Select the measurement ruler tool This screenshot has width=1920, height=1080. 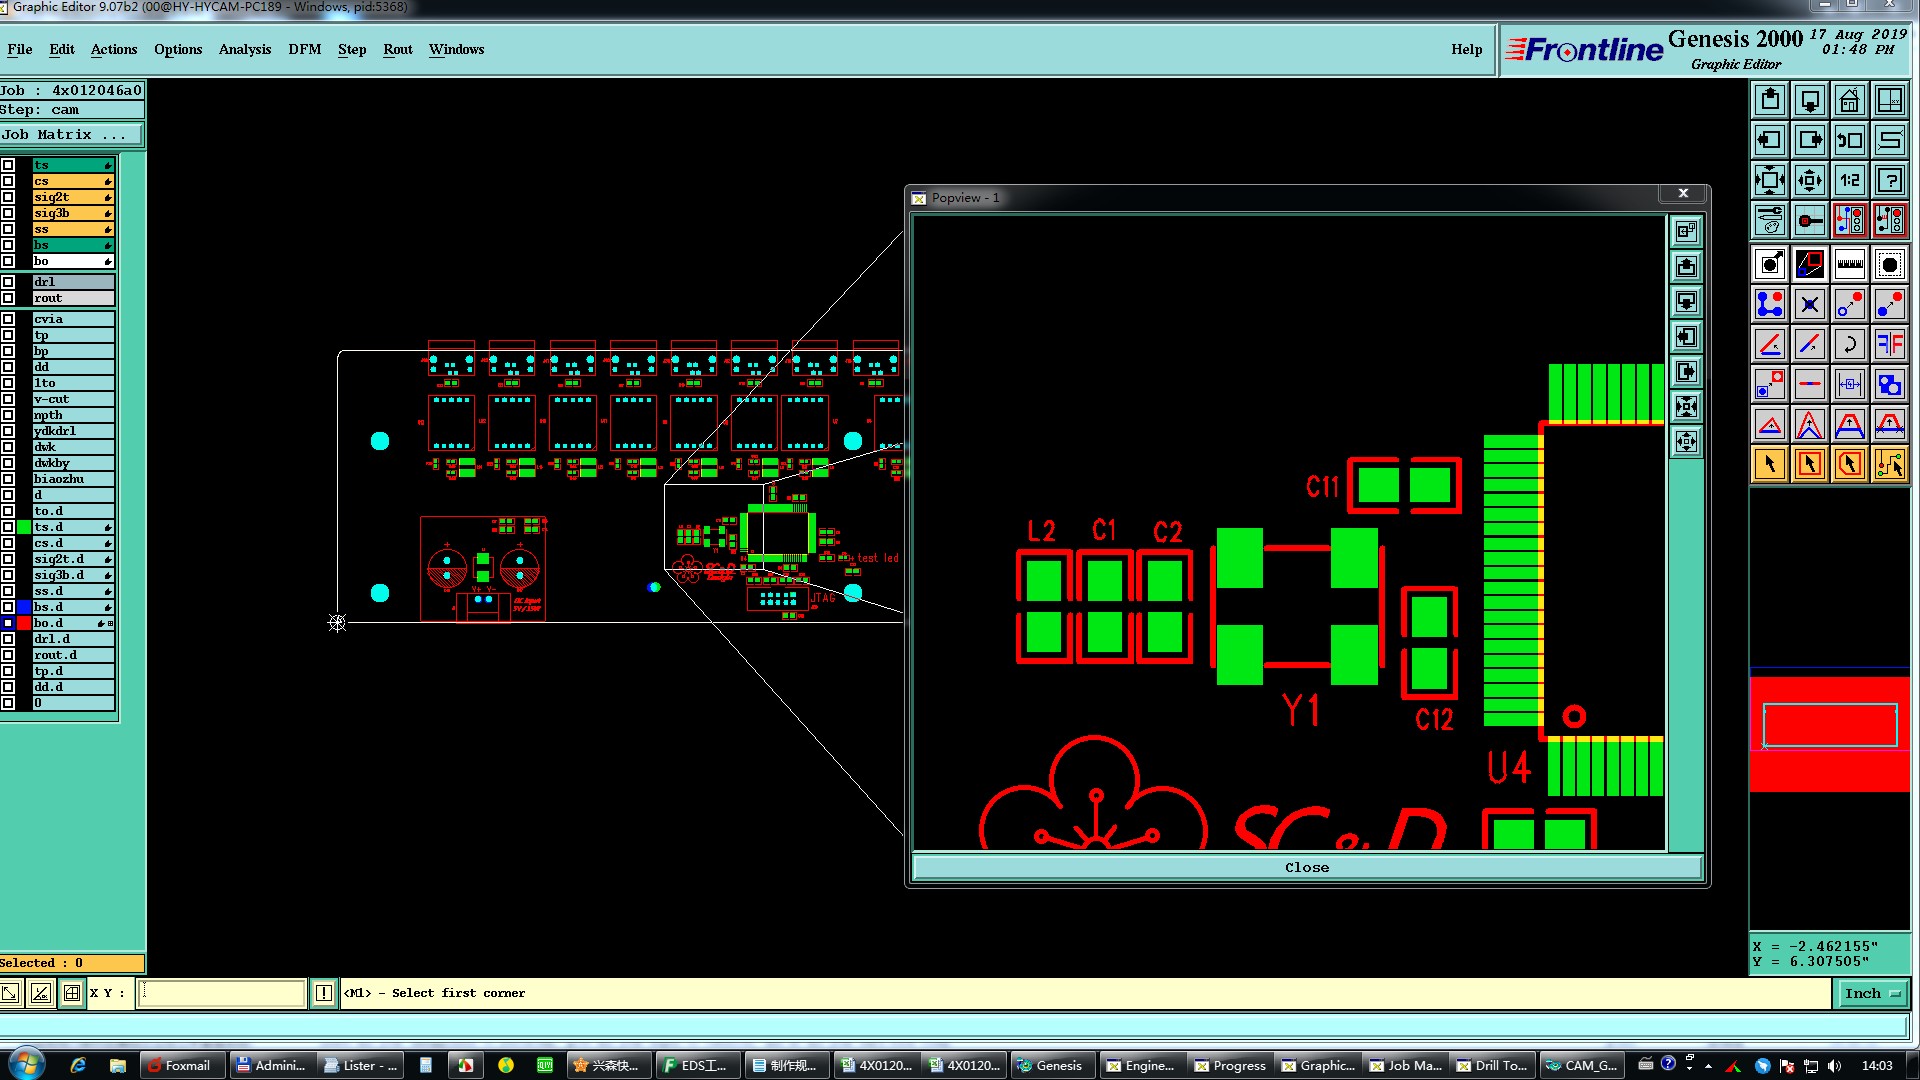pos(1849,264)
